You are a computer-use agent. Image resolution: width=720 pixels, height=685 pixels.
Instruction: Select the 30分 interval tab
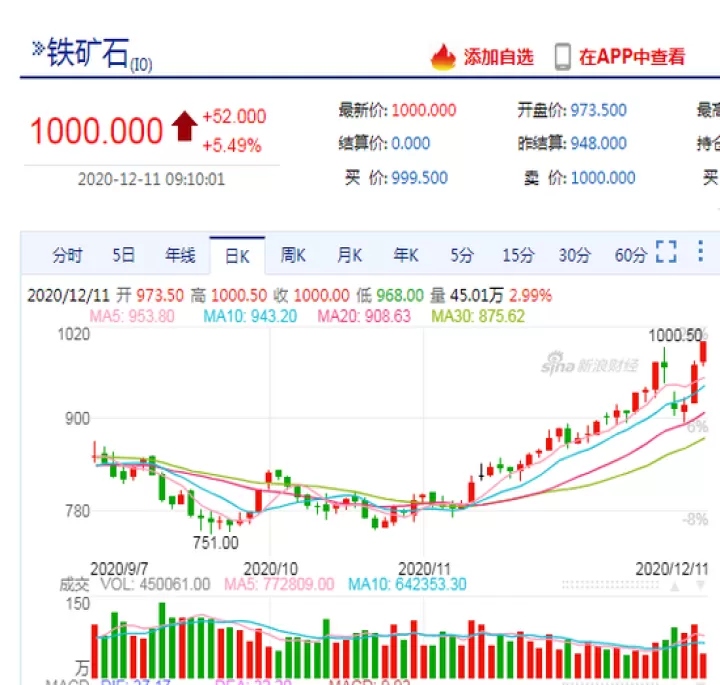[574, 255]
